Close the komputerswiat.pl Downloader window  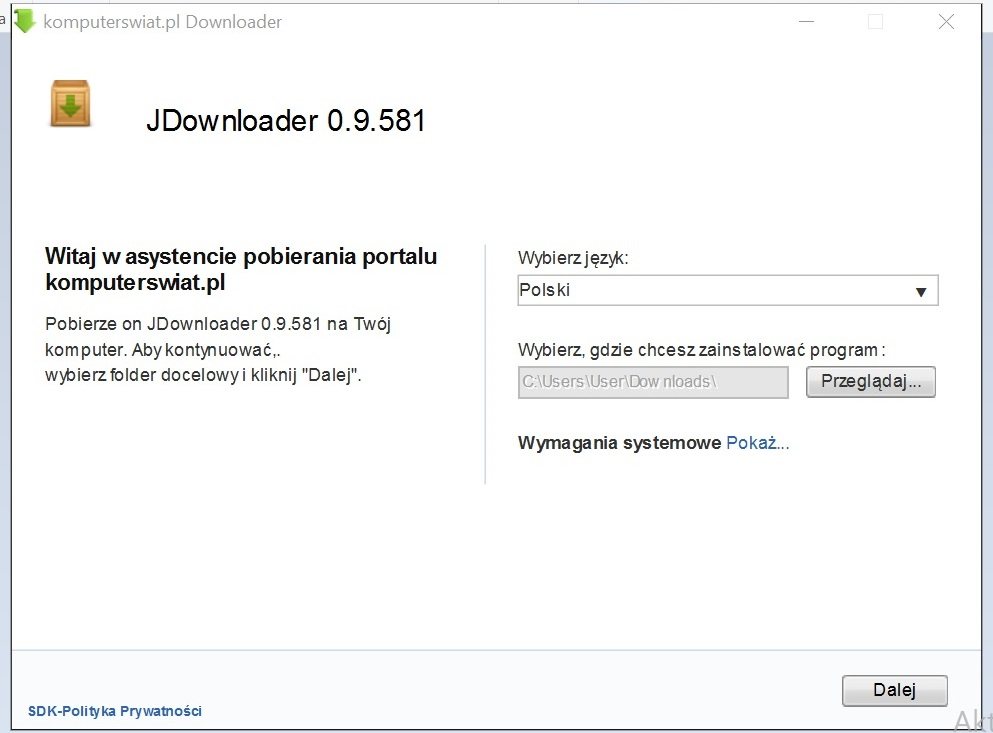(x=946, y=22)
